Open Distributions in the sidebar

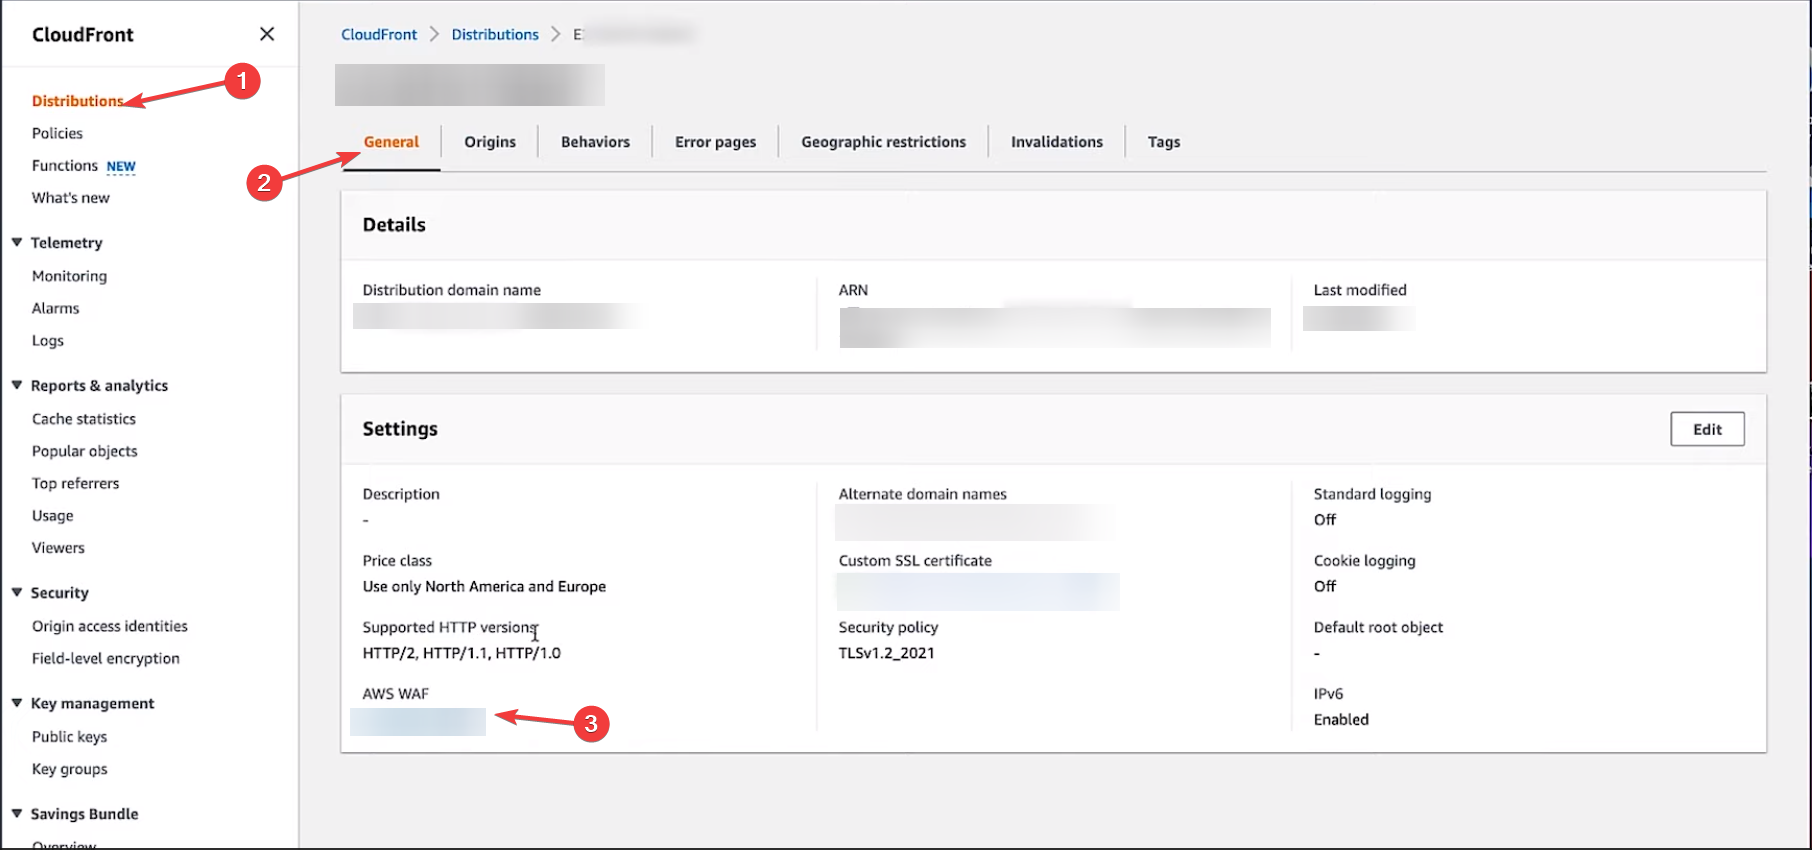pos(77,101)
